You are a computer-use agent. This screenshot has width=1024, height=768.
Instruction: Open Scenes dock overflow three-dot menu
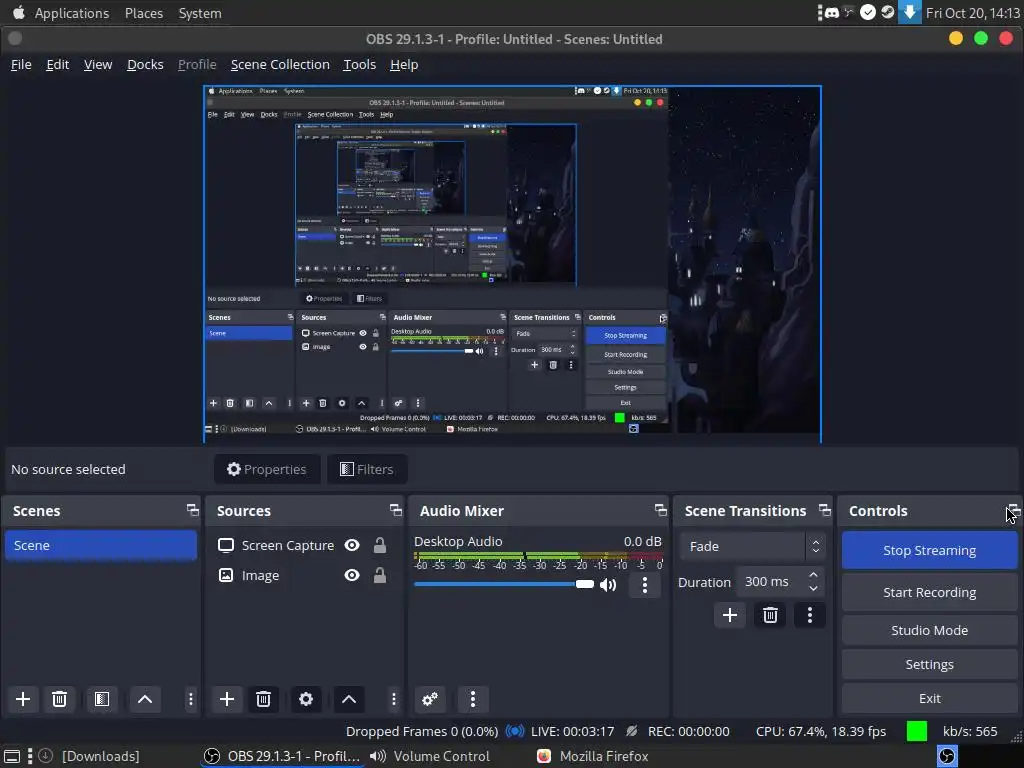pos(191,699)
